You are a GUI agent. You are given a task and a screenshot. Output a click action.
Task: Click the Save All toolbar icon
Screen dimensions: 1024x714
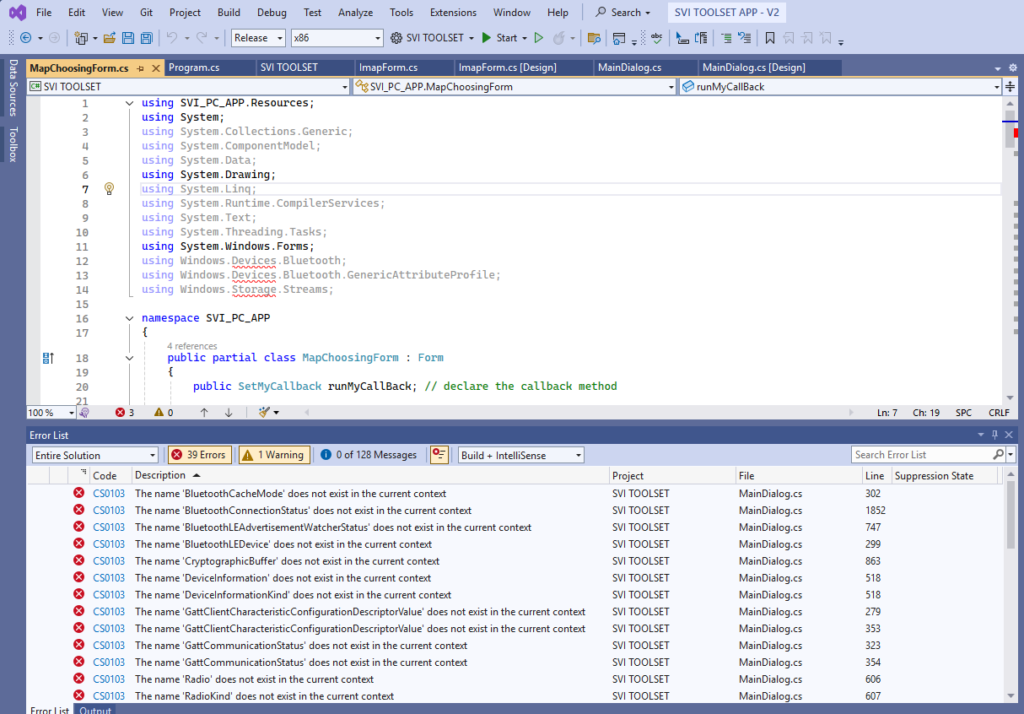pyautogui.click(x=146, y=38)
